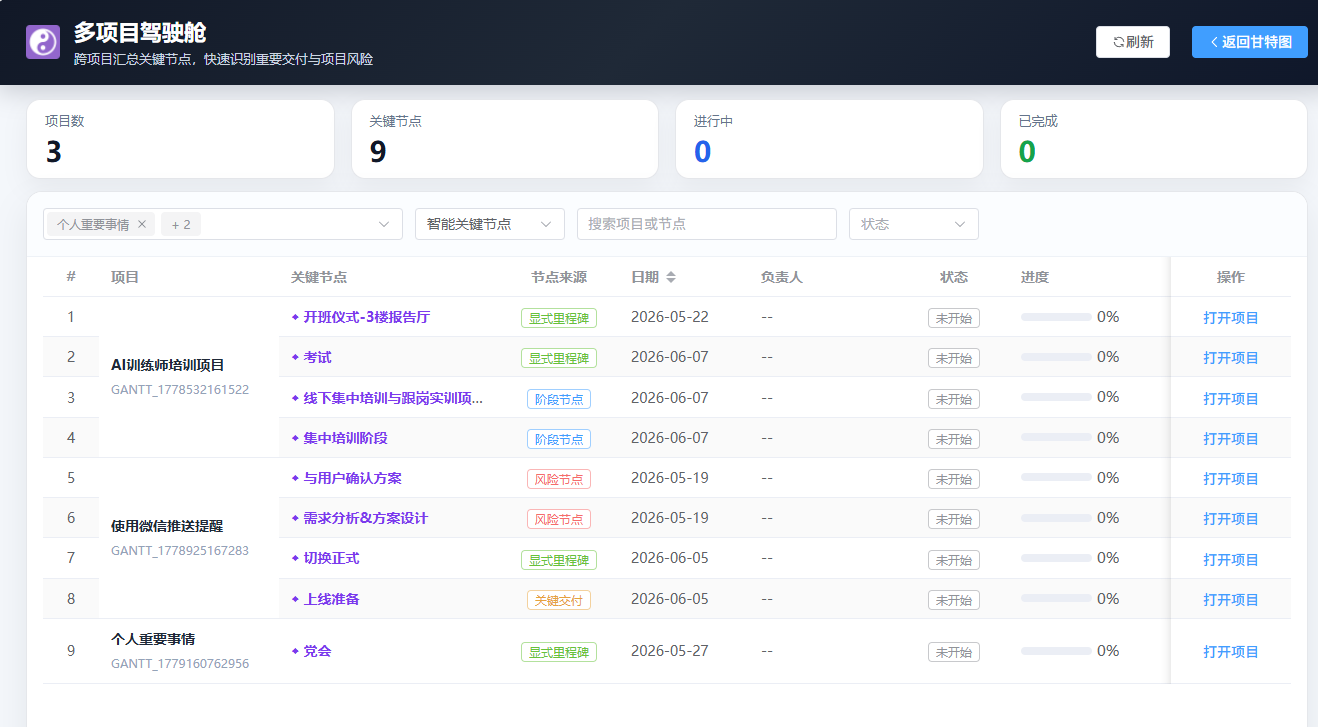Screen dimensions: 1318x727
Task: Open project link for 考试 row
Action: coord(1231,358)
